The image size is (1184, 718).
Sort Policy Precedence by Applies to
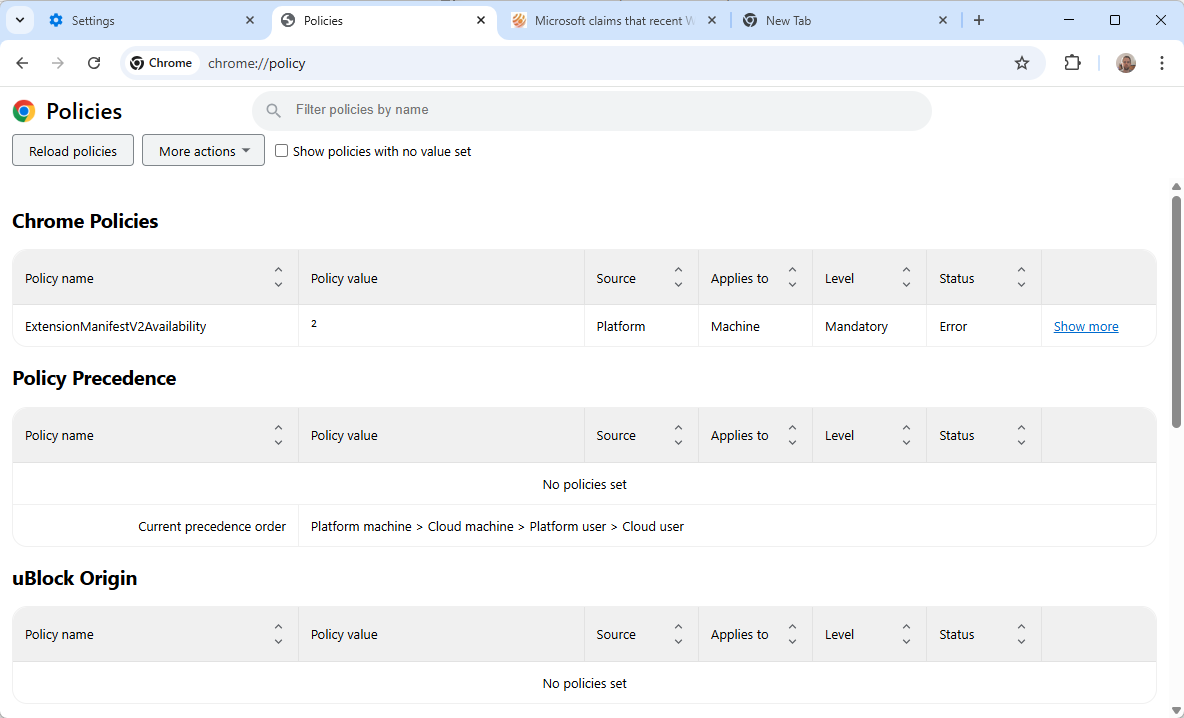[792, 435]
